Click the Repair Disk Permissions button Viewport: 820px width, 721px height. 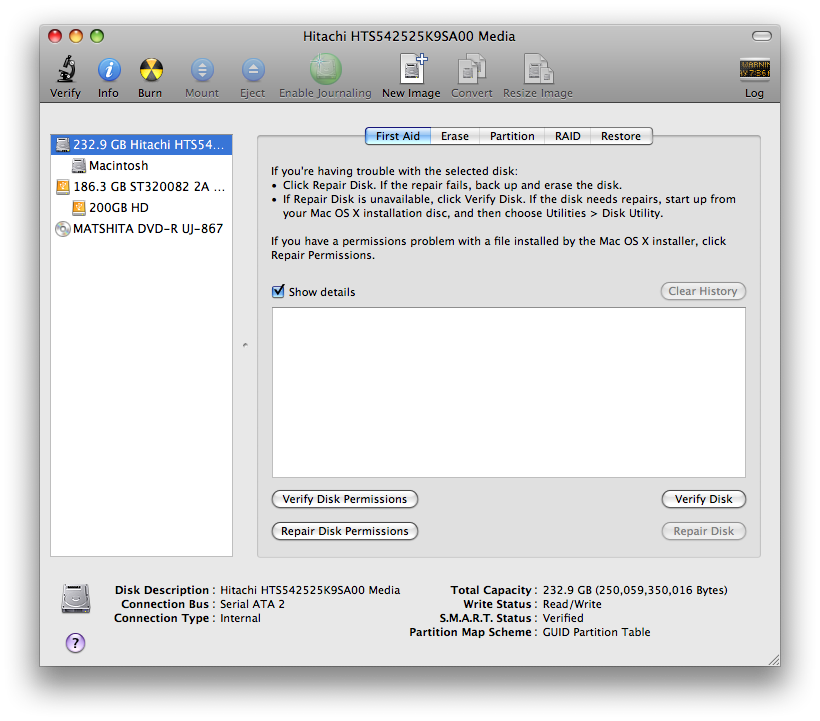pyautogui.click(x=345, y=531)
